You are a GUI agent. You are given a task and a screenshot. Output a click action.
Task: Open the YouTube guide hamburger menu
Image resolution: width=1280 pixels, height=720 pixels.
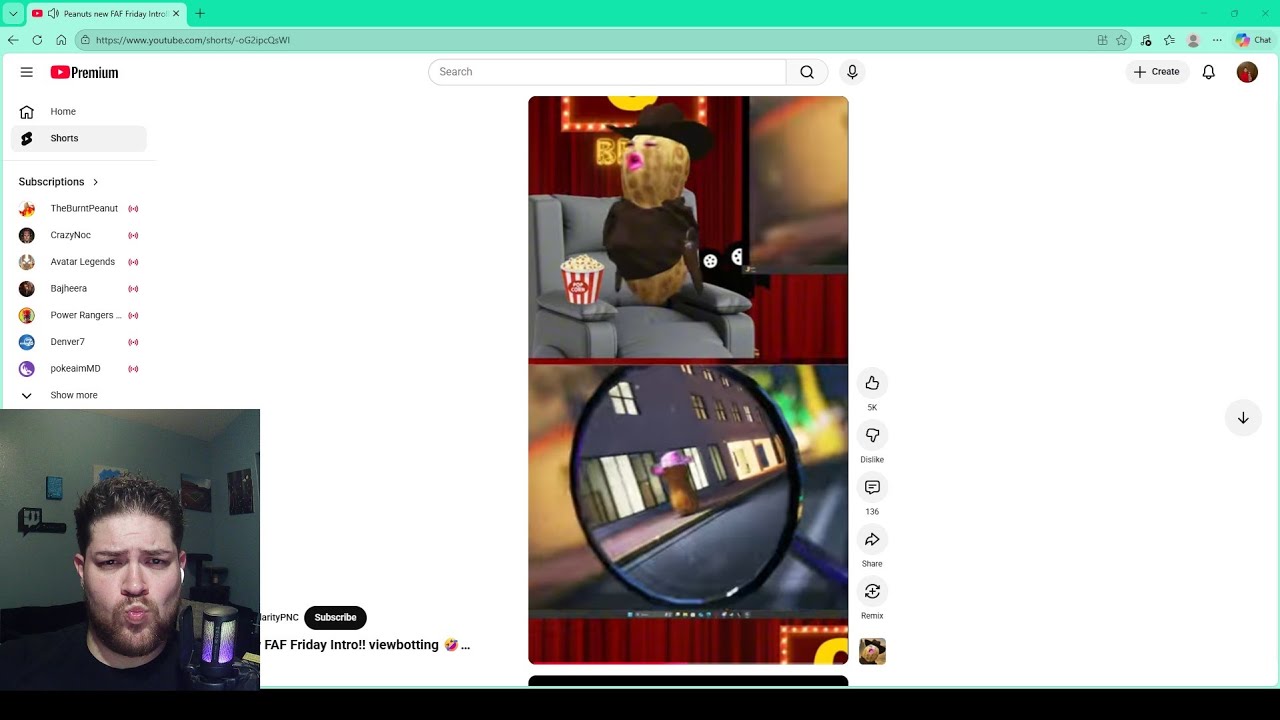tap(27, 72)
